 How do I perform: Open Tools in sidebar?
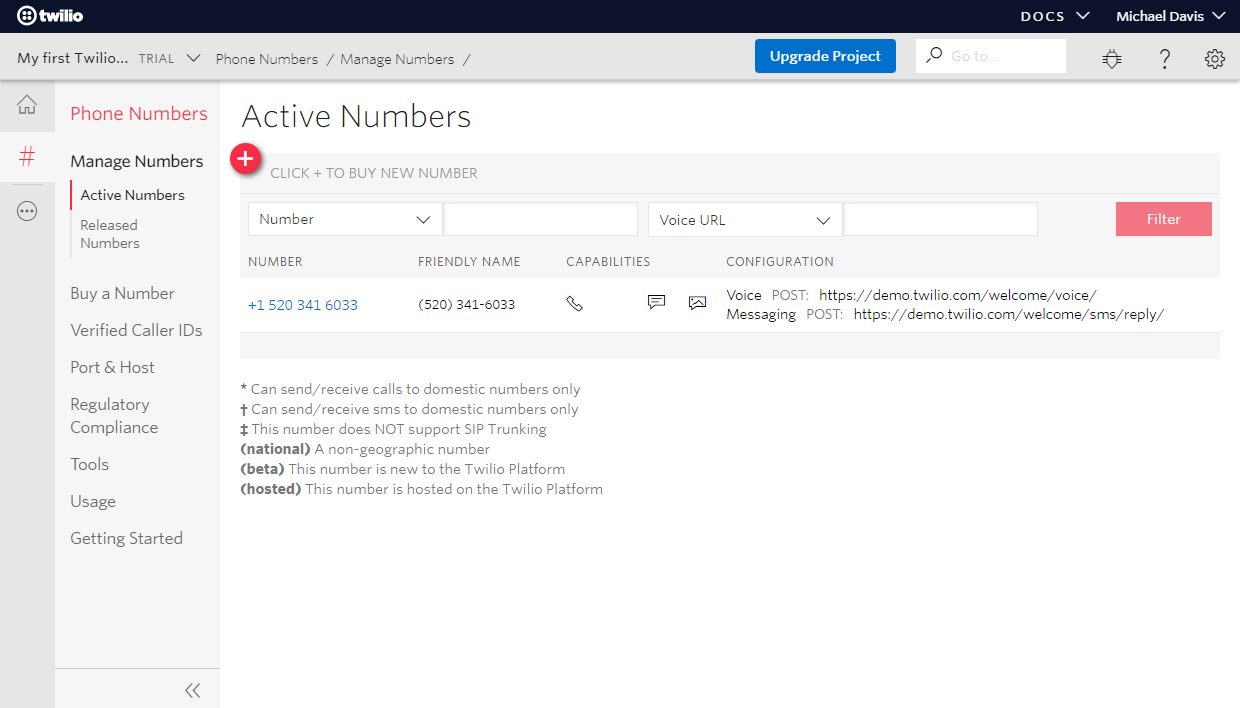[89, 464]
